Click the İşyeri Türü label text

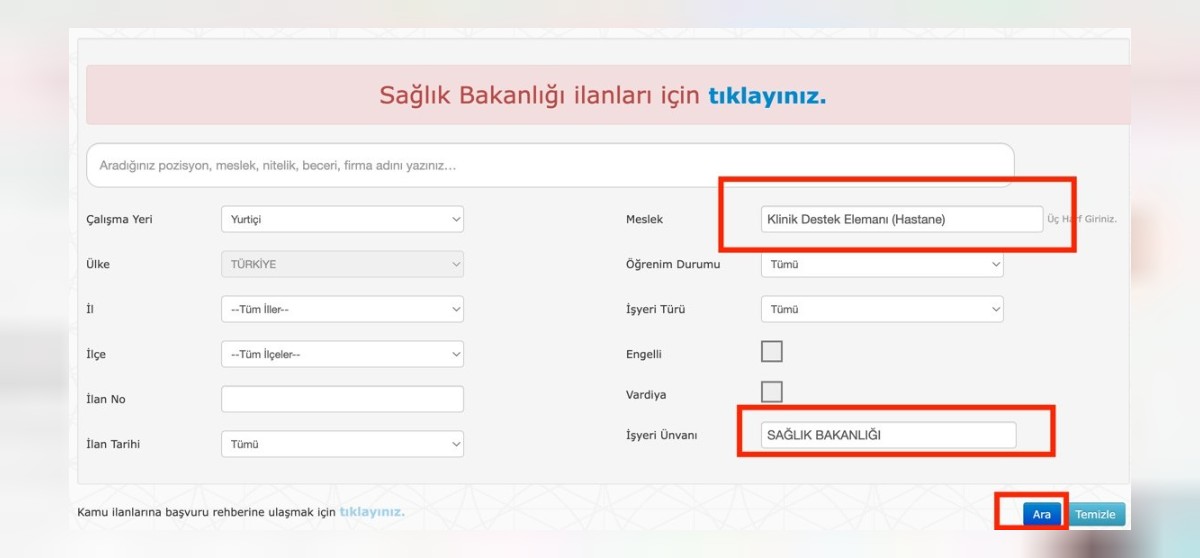(655, 309)
